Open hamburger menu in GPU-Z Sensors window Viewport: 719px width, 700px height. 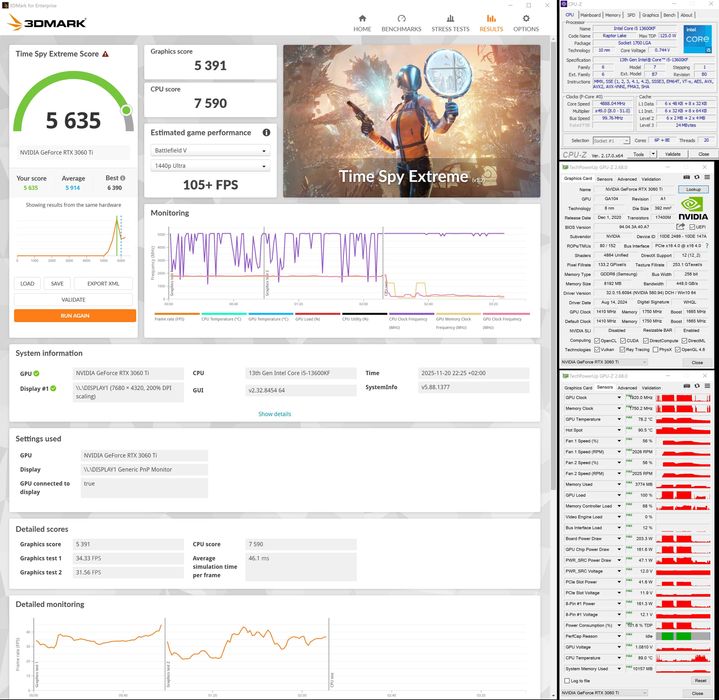click(x=707, y=386)
